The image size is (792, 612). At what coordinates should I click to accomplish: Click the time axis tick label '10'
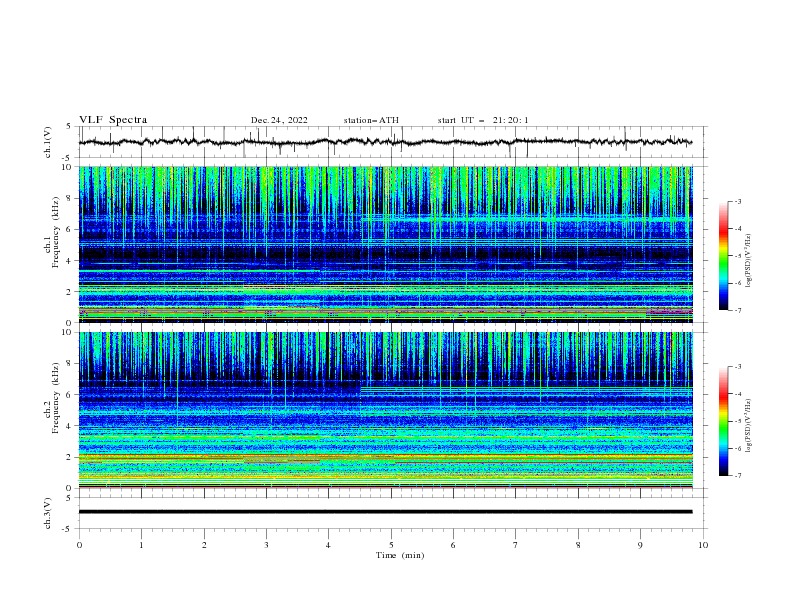tap(703, 545)
